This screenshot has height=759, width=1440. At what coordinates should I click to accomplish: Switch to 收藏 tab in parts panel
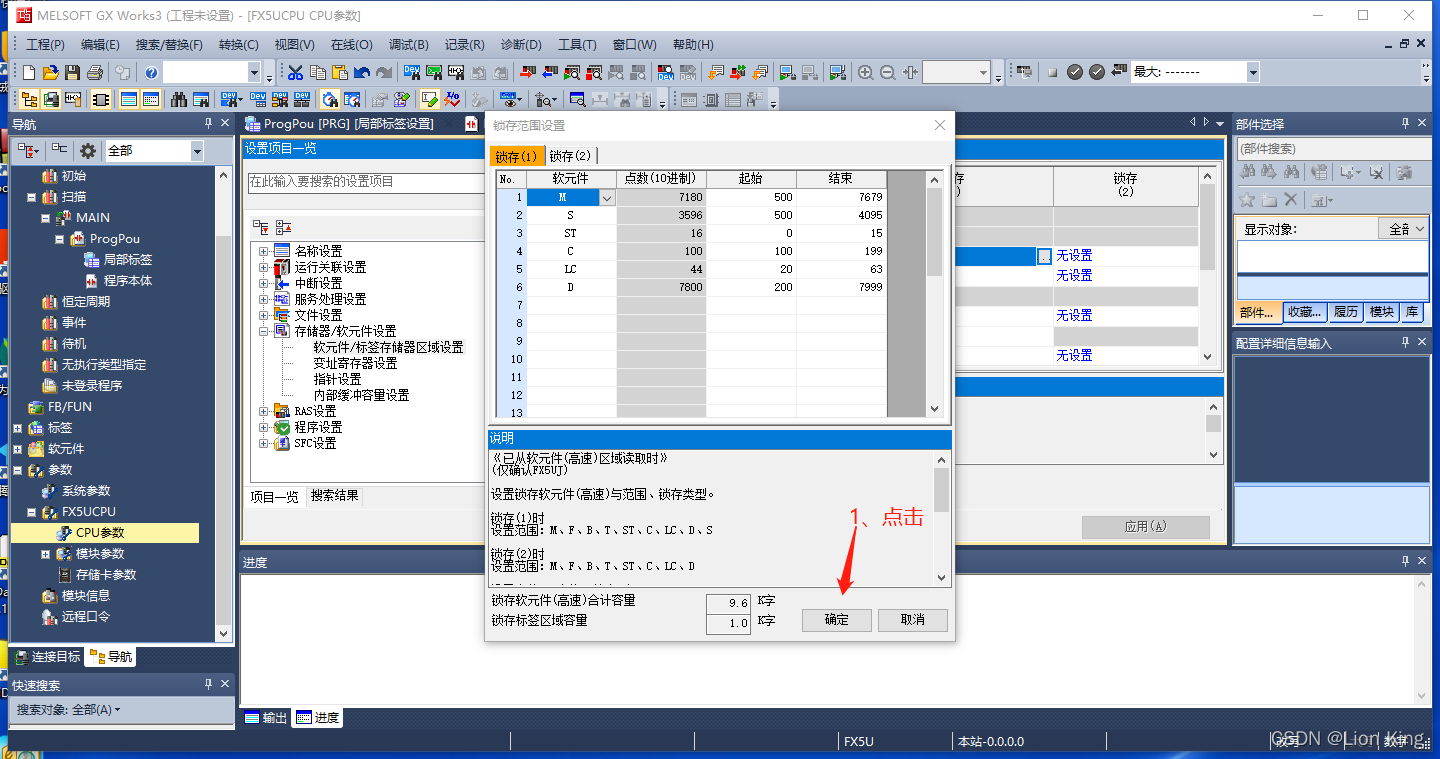[1304, 312]
